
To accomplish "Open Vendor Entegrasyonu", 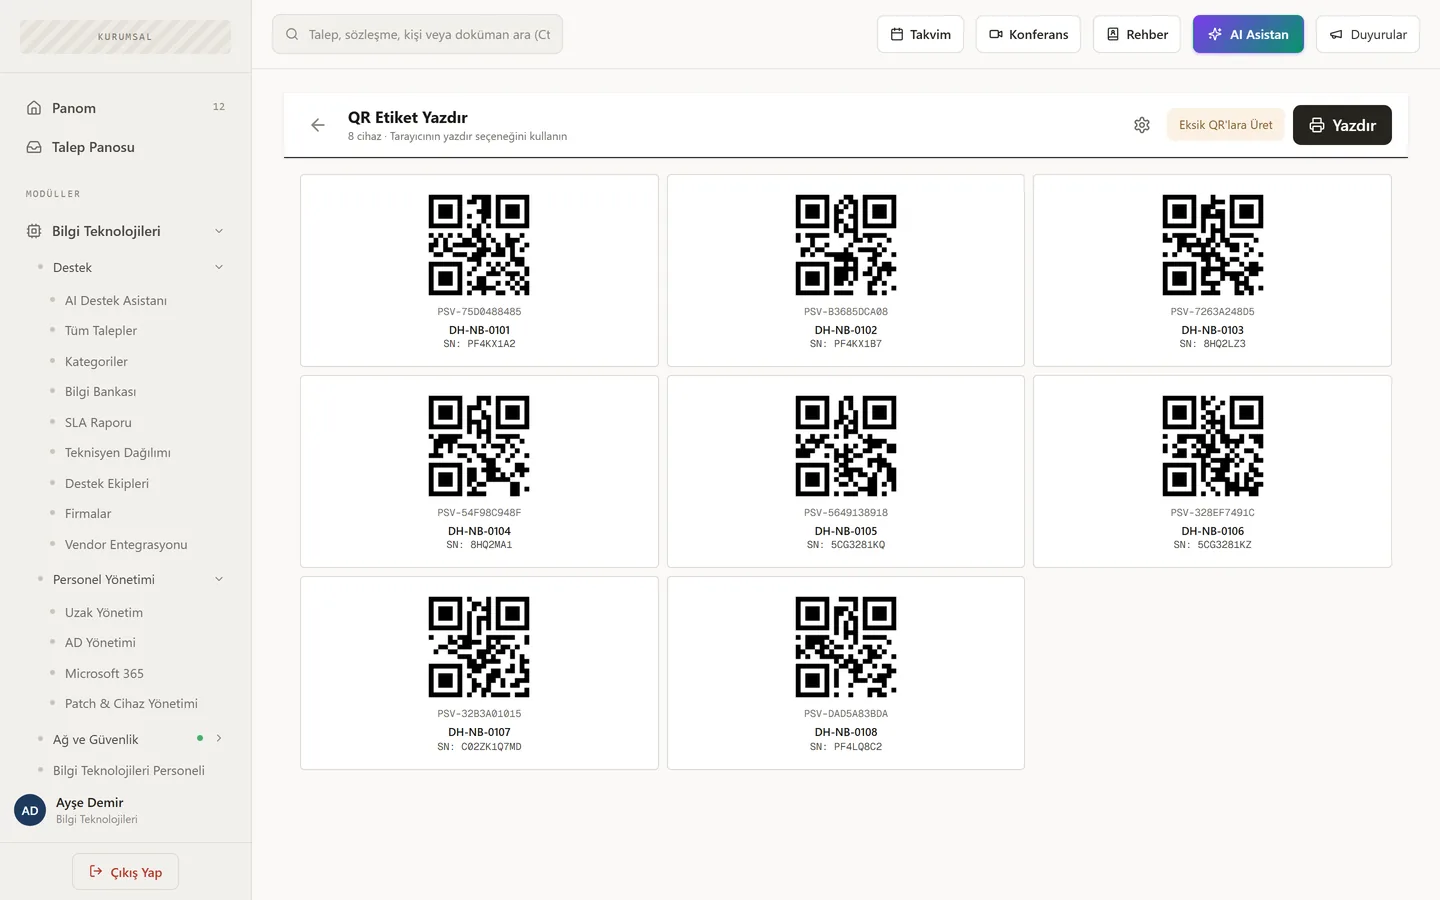I will pos(126,545).
